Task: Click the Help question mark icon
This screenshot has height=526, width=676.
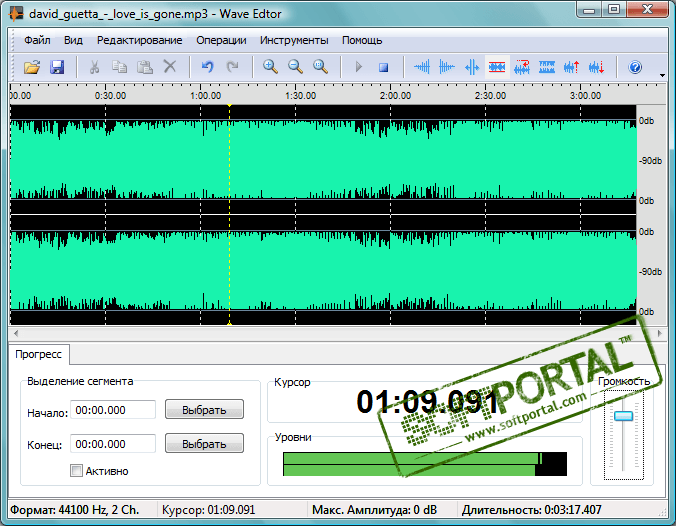Action: [634, 67]
